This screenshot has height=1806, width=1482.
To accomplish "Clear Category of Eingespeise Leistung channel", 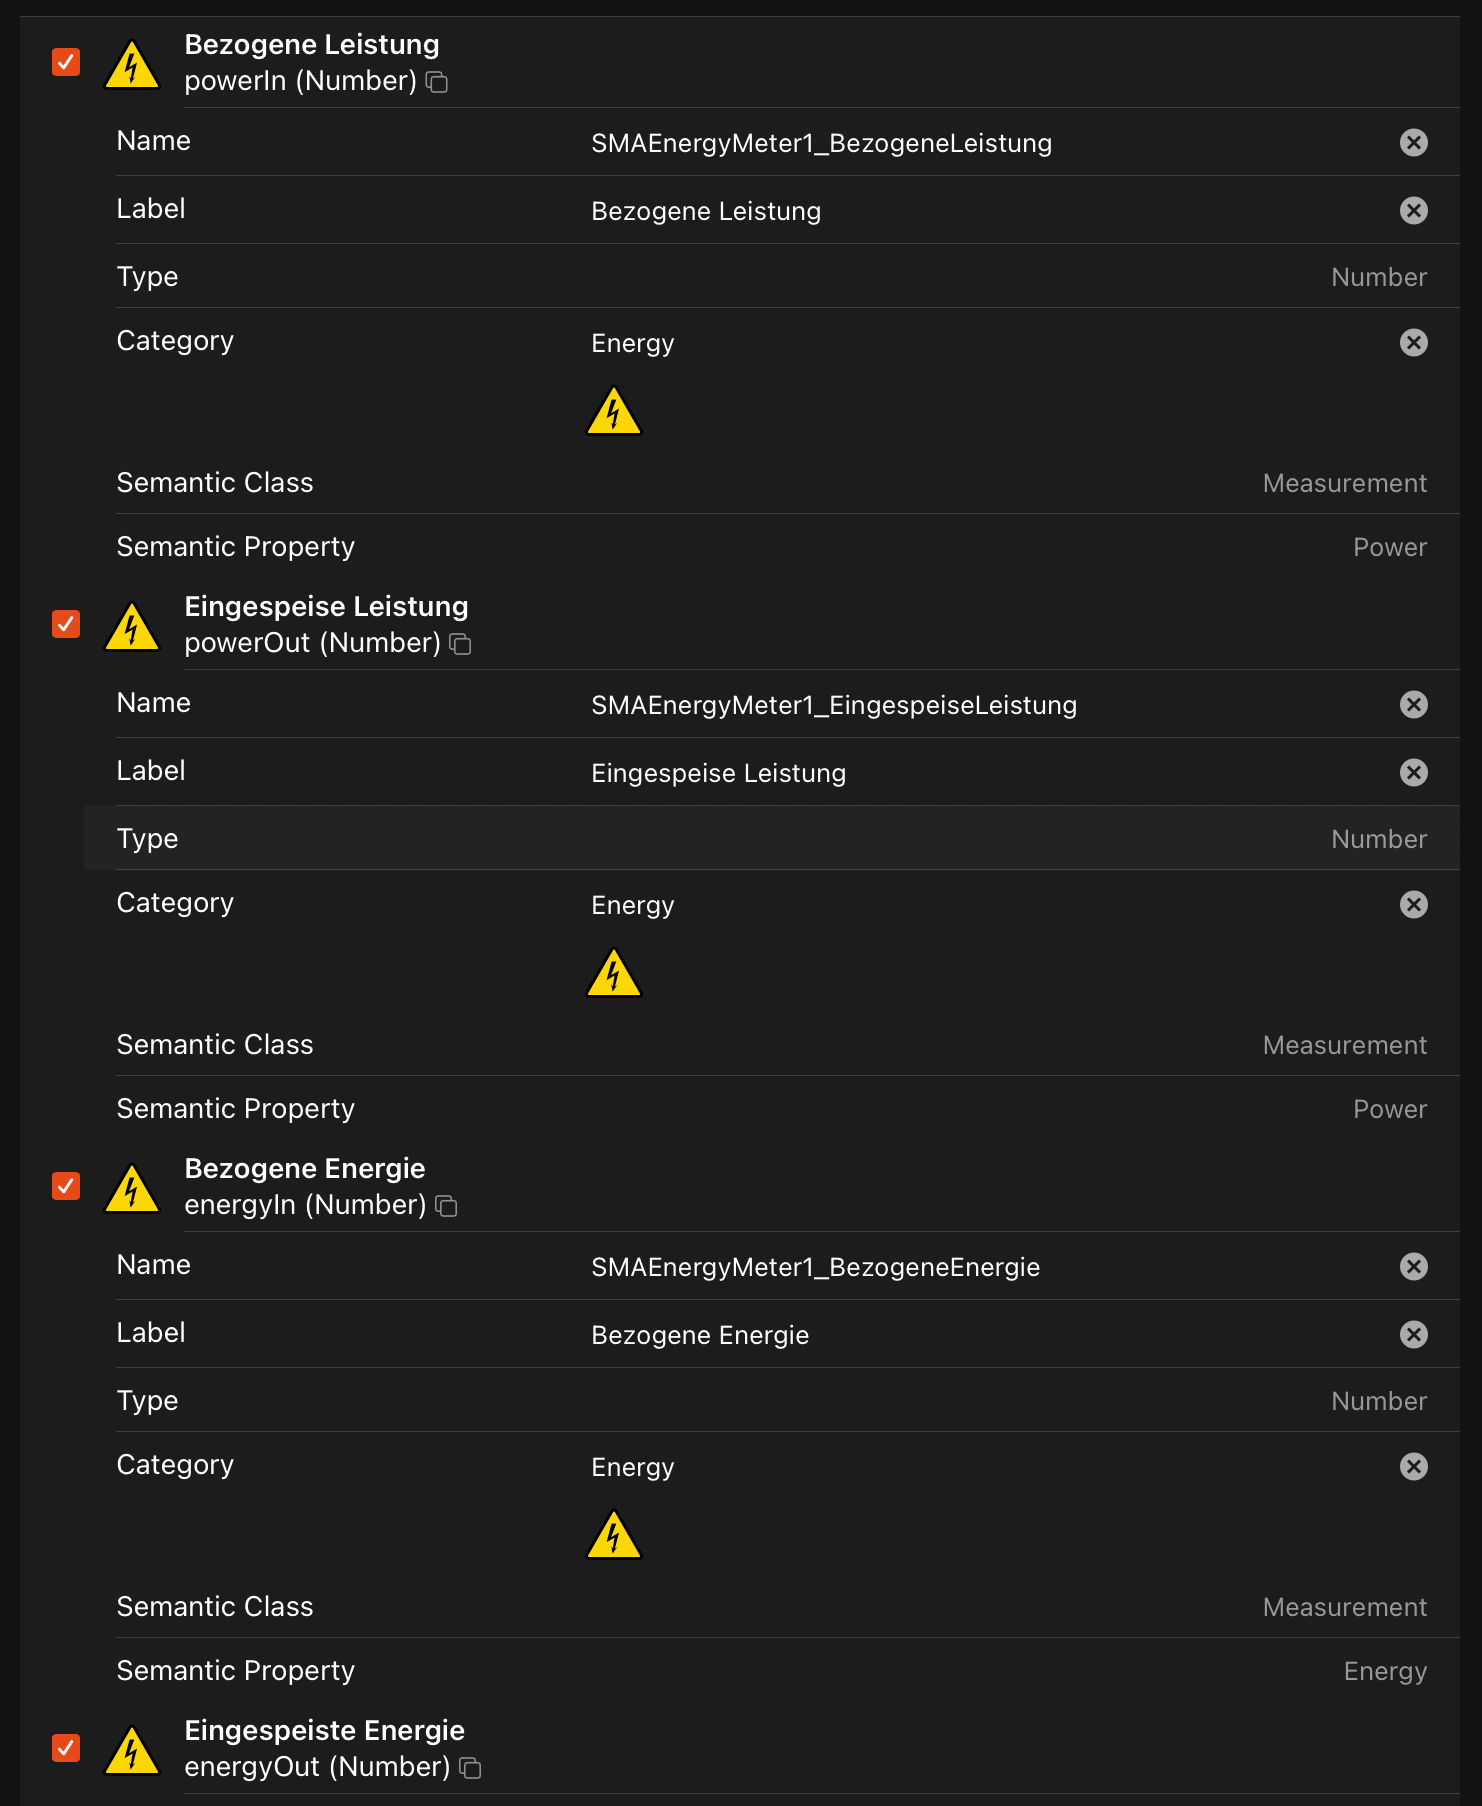I will pos(1413,905).
